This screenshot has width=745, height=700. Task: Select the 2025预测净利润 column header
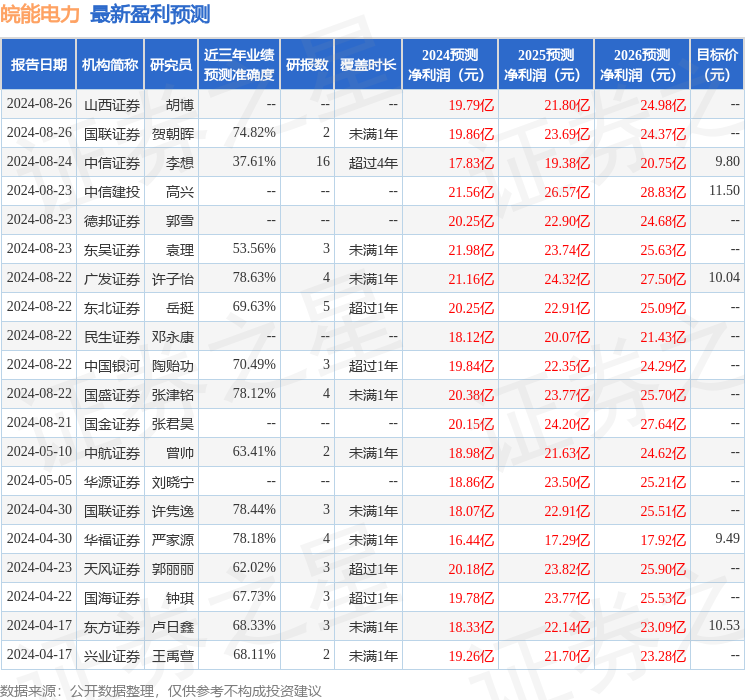546,65
